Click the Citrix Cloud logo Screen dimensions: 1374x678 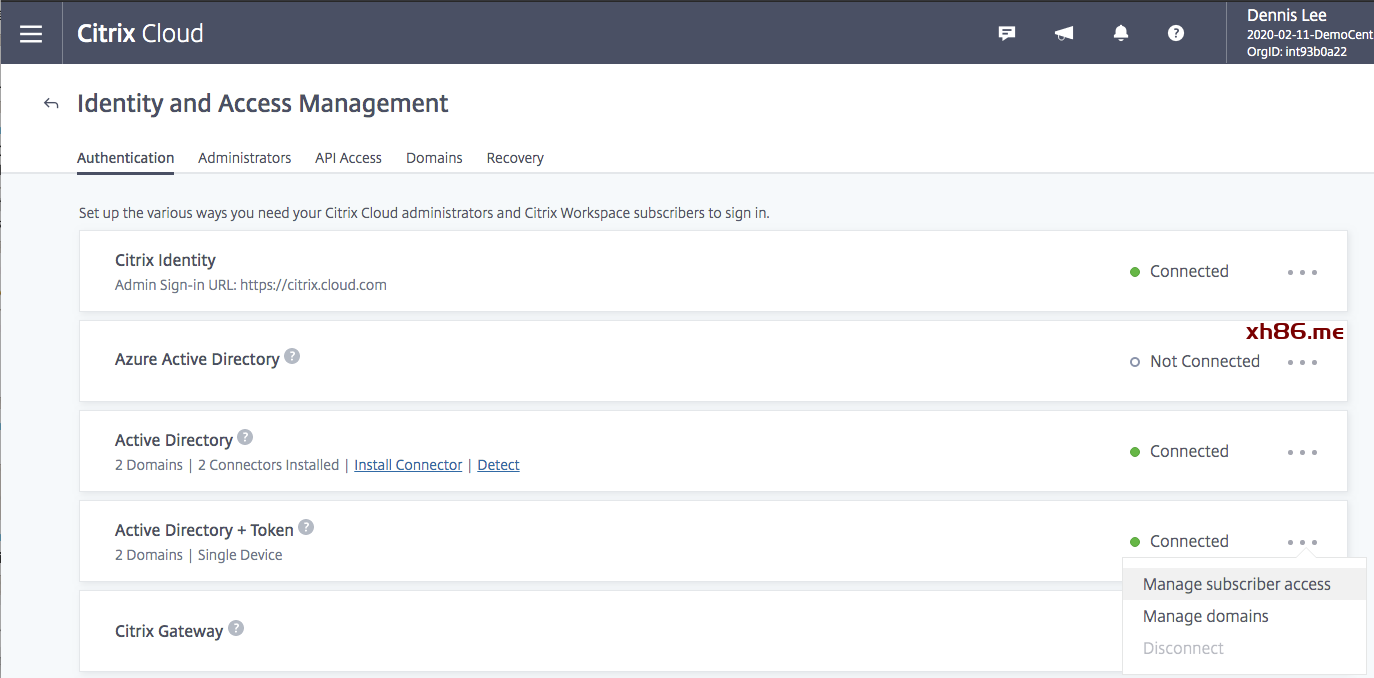(140, 33)
